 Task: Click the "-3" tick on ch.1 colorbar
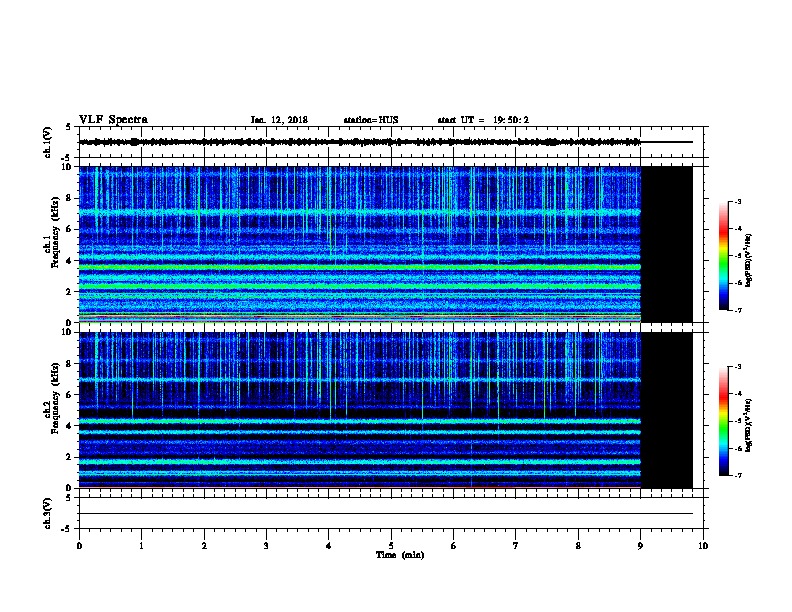[x=737, y=201]
